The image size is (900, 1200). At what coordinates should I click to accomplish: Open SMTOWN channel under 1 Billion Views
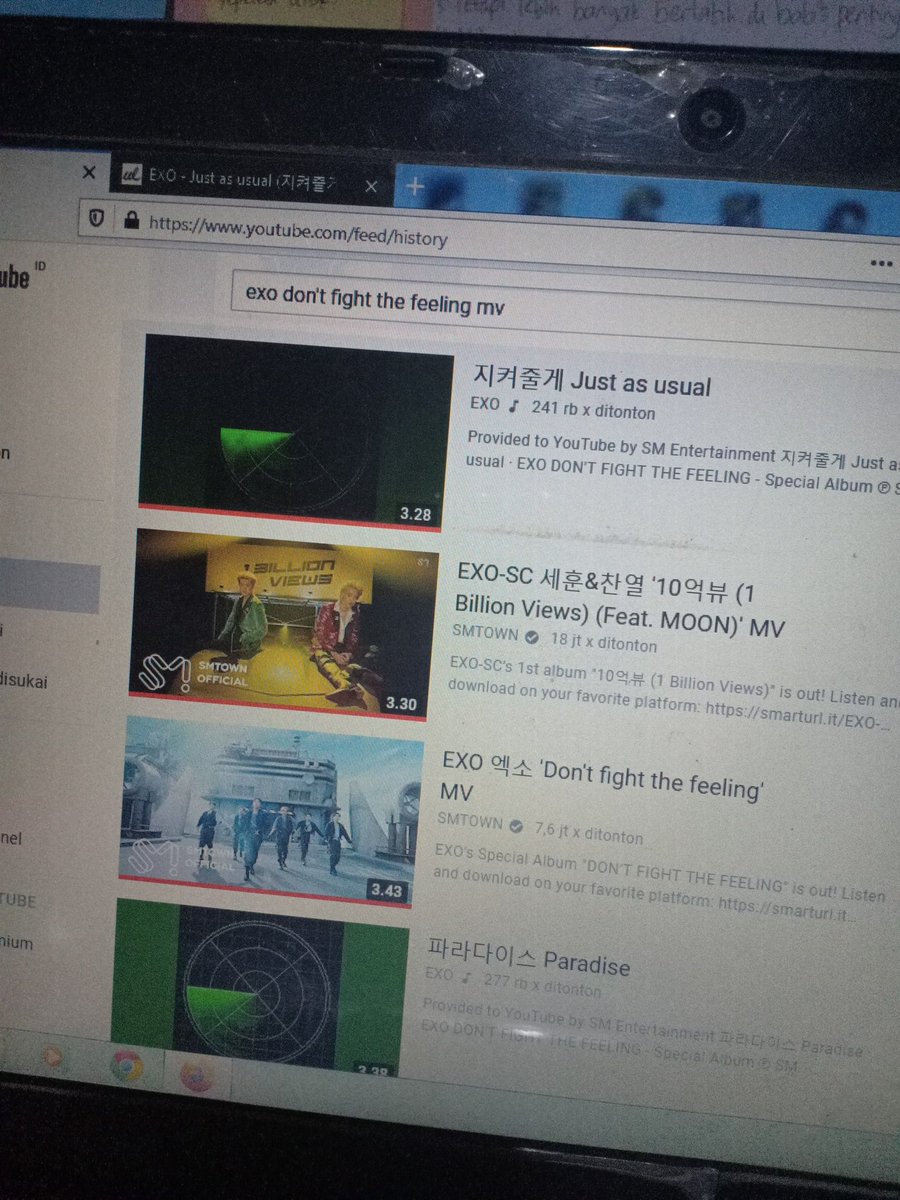coord(484,634)
